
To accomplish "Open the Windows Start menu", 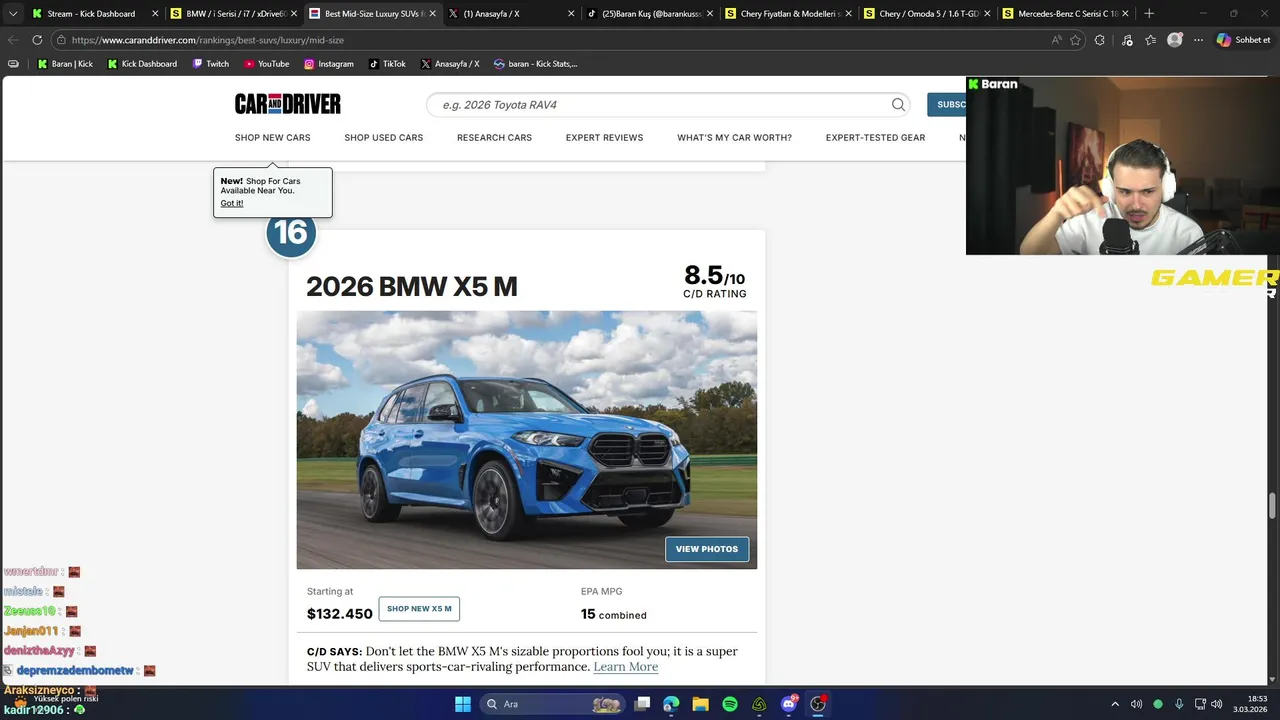I will [x=463, y=704].
